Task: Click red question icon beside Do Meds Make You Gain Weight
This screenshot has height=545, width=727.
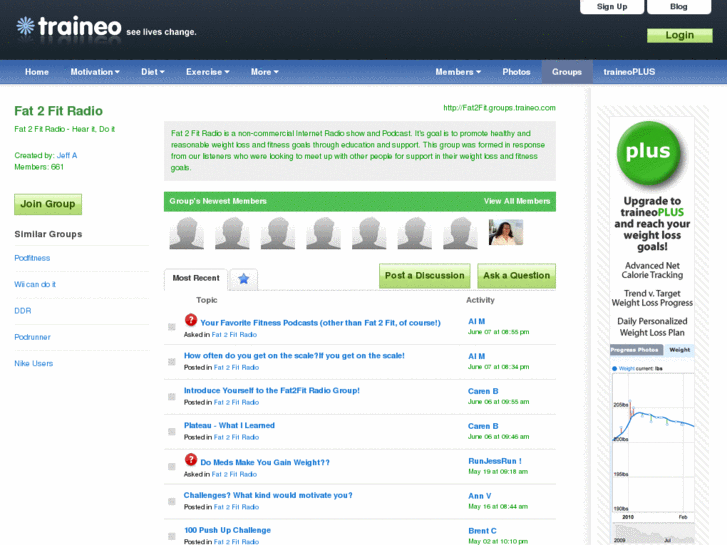Action: click(x=191, y=460)
